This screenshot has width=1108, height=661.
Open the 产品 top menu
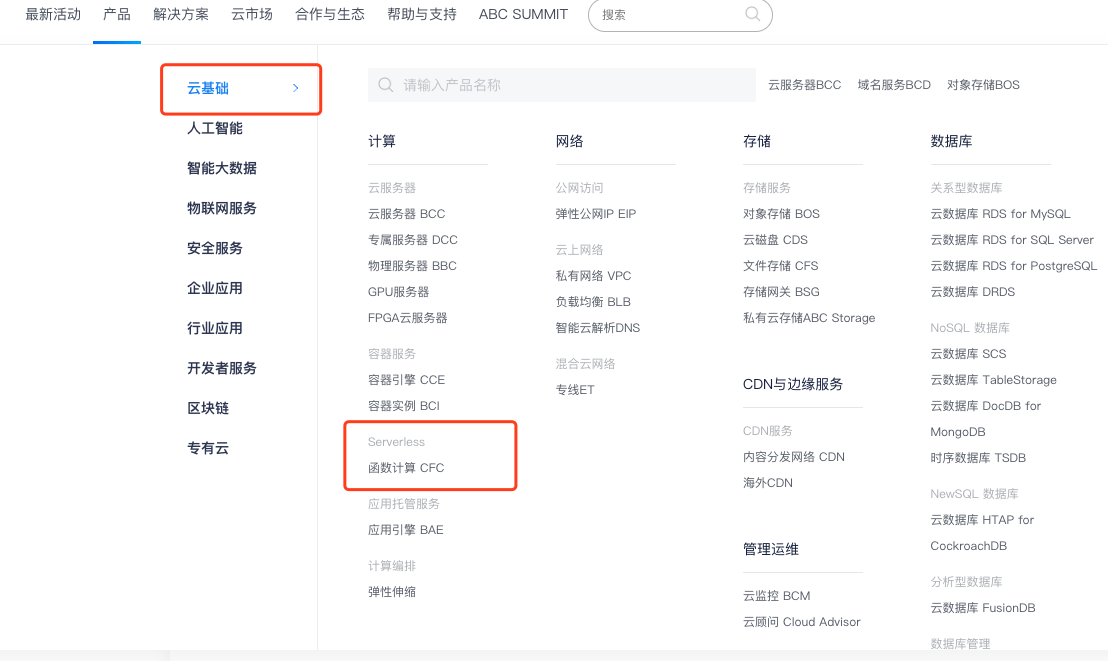coord(117,14)
